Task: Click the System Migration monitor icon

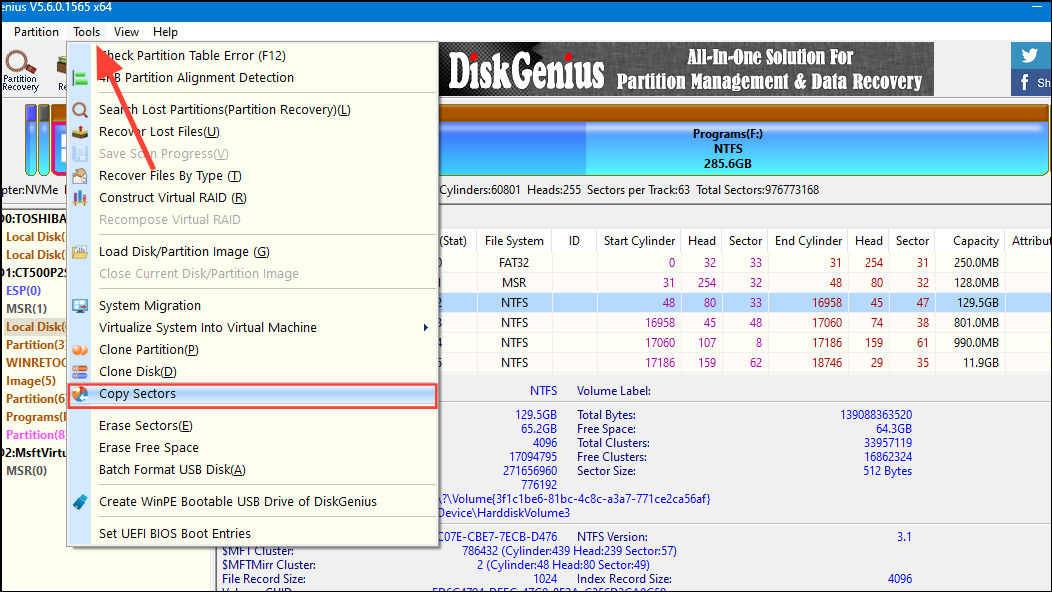Action: click(x=80, y=305)
